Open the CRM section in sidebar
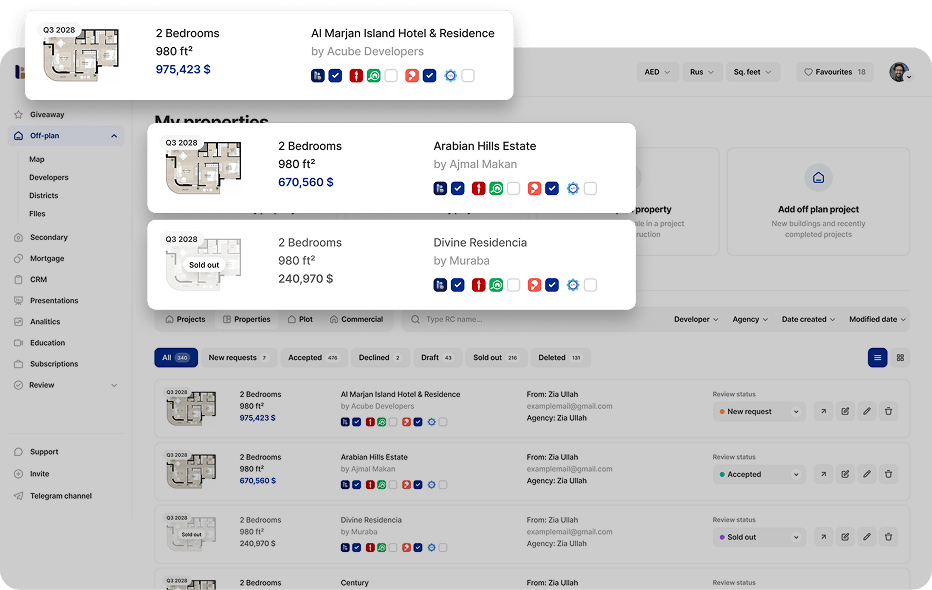 point(38,279)
